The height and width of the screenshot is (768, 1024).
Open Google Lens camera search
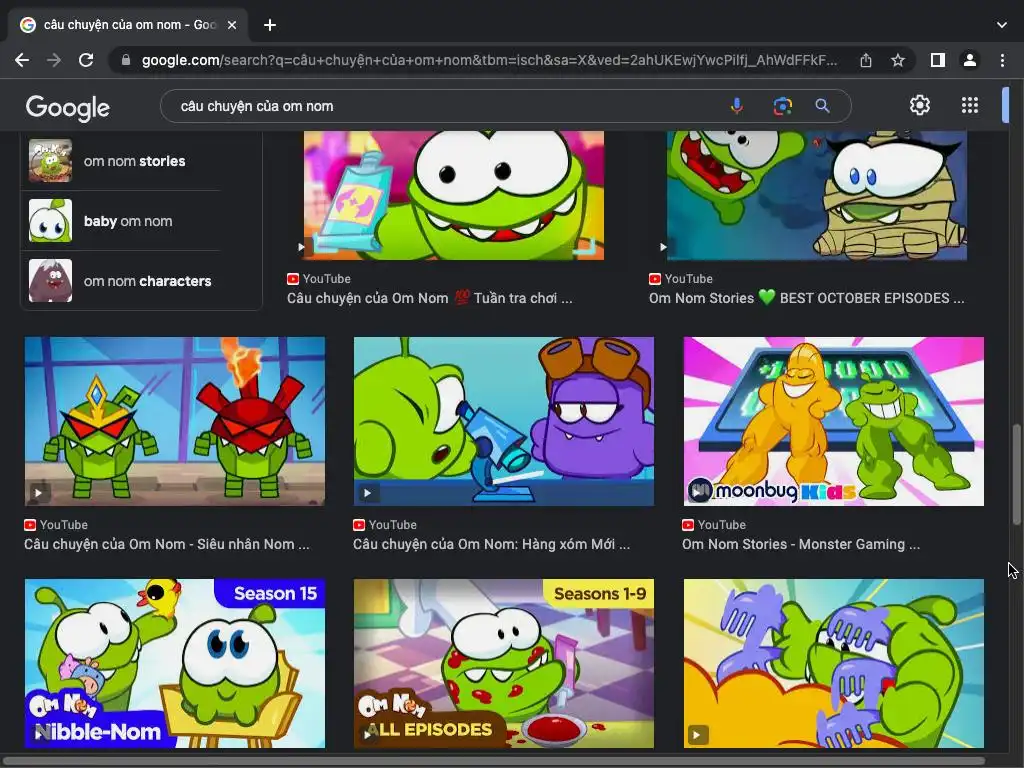(x=782, y=106)
